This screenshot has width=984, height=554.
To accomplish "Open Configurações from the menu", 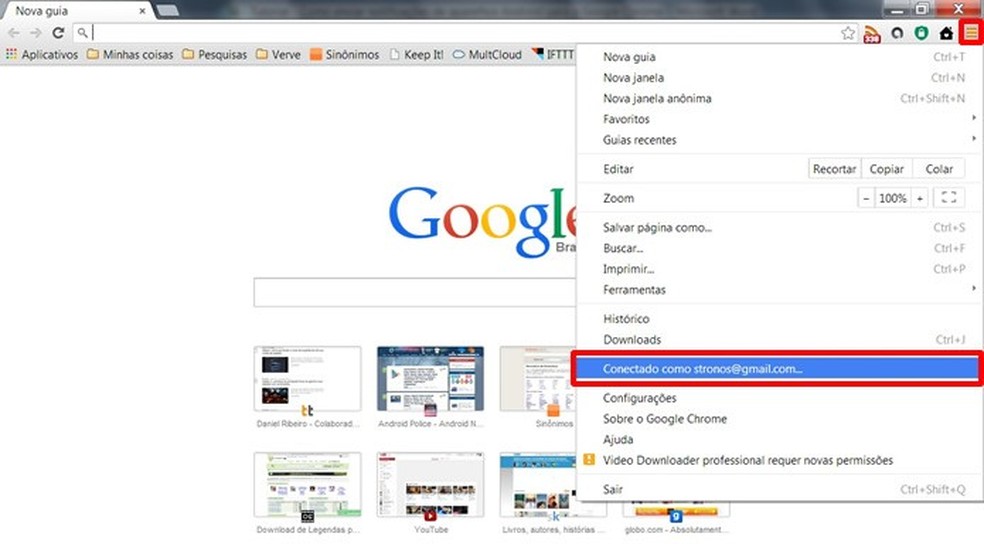I will [x=779, y=398].
